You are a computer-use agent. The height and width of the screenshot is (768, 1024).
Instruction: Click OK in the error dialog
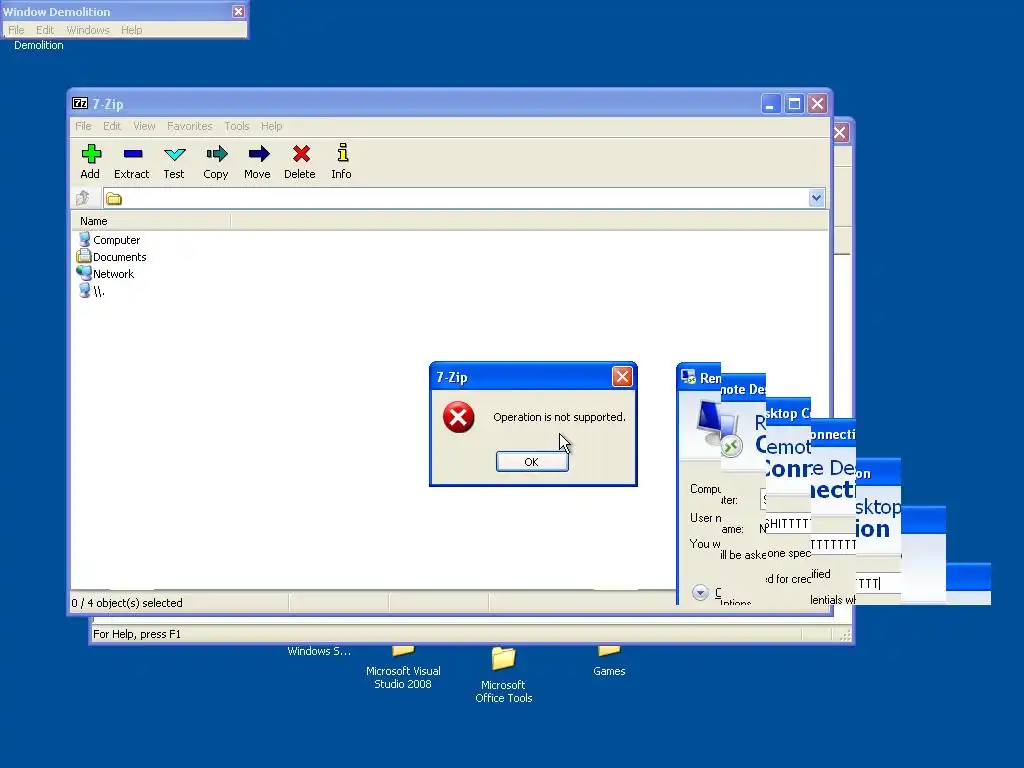click(532, 462)
